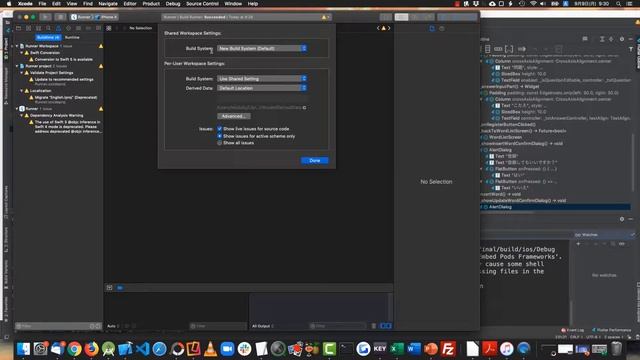The height and width of the screenshot is (360, 640).
Task: Click the Run button in Xcode toolbar
Action: (45, 17)
